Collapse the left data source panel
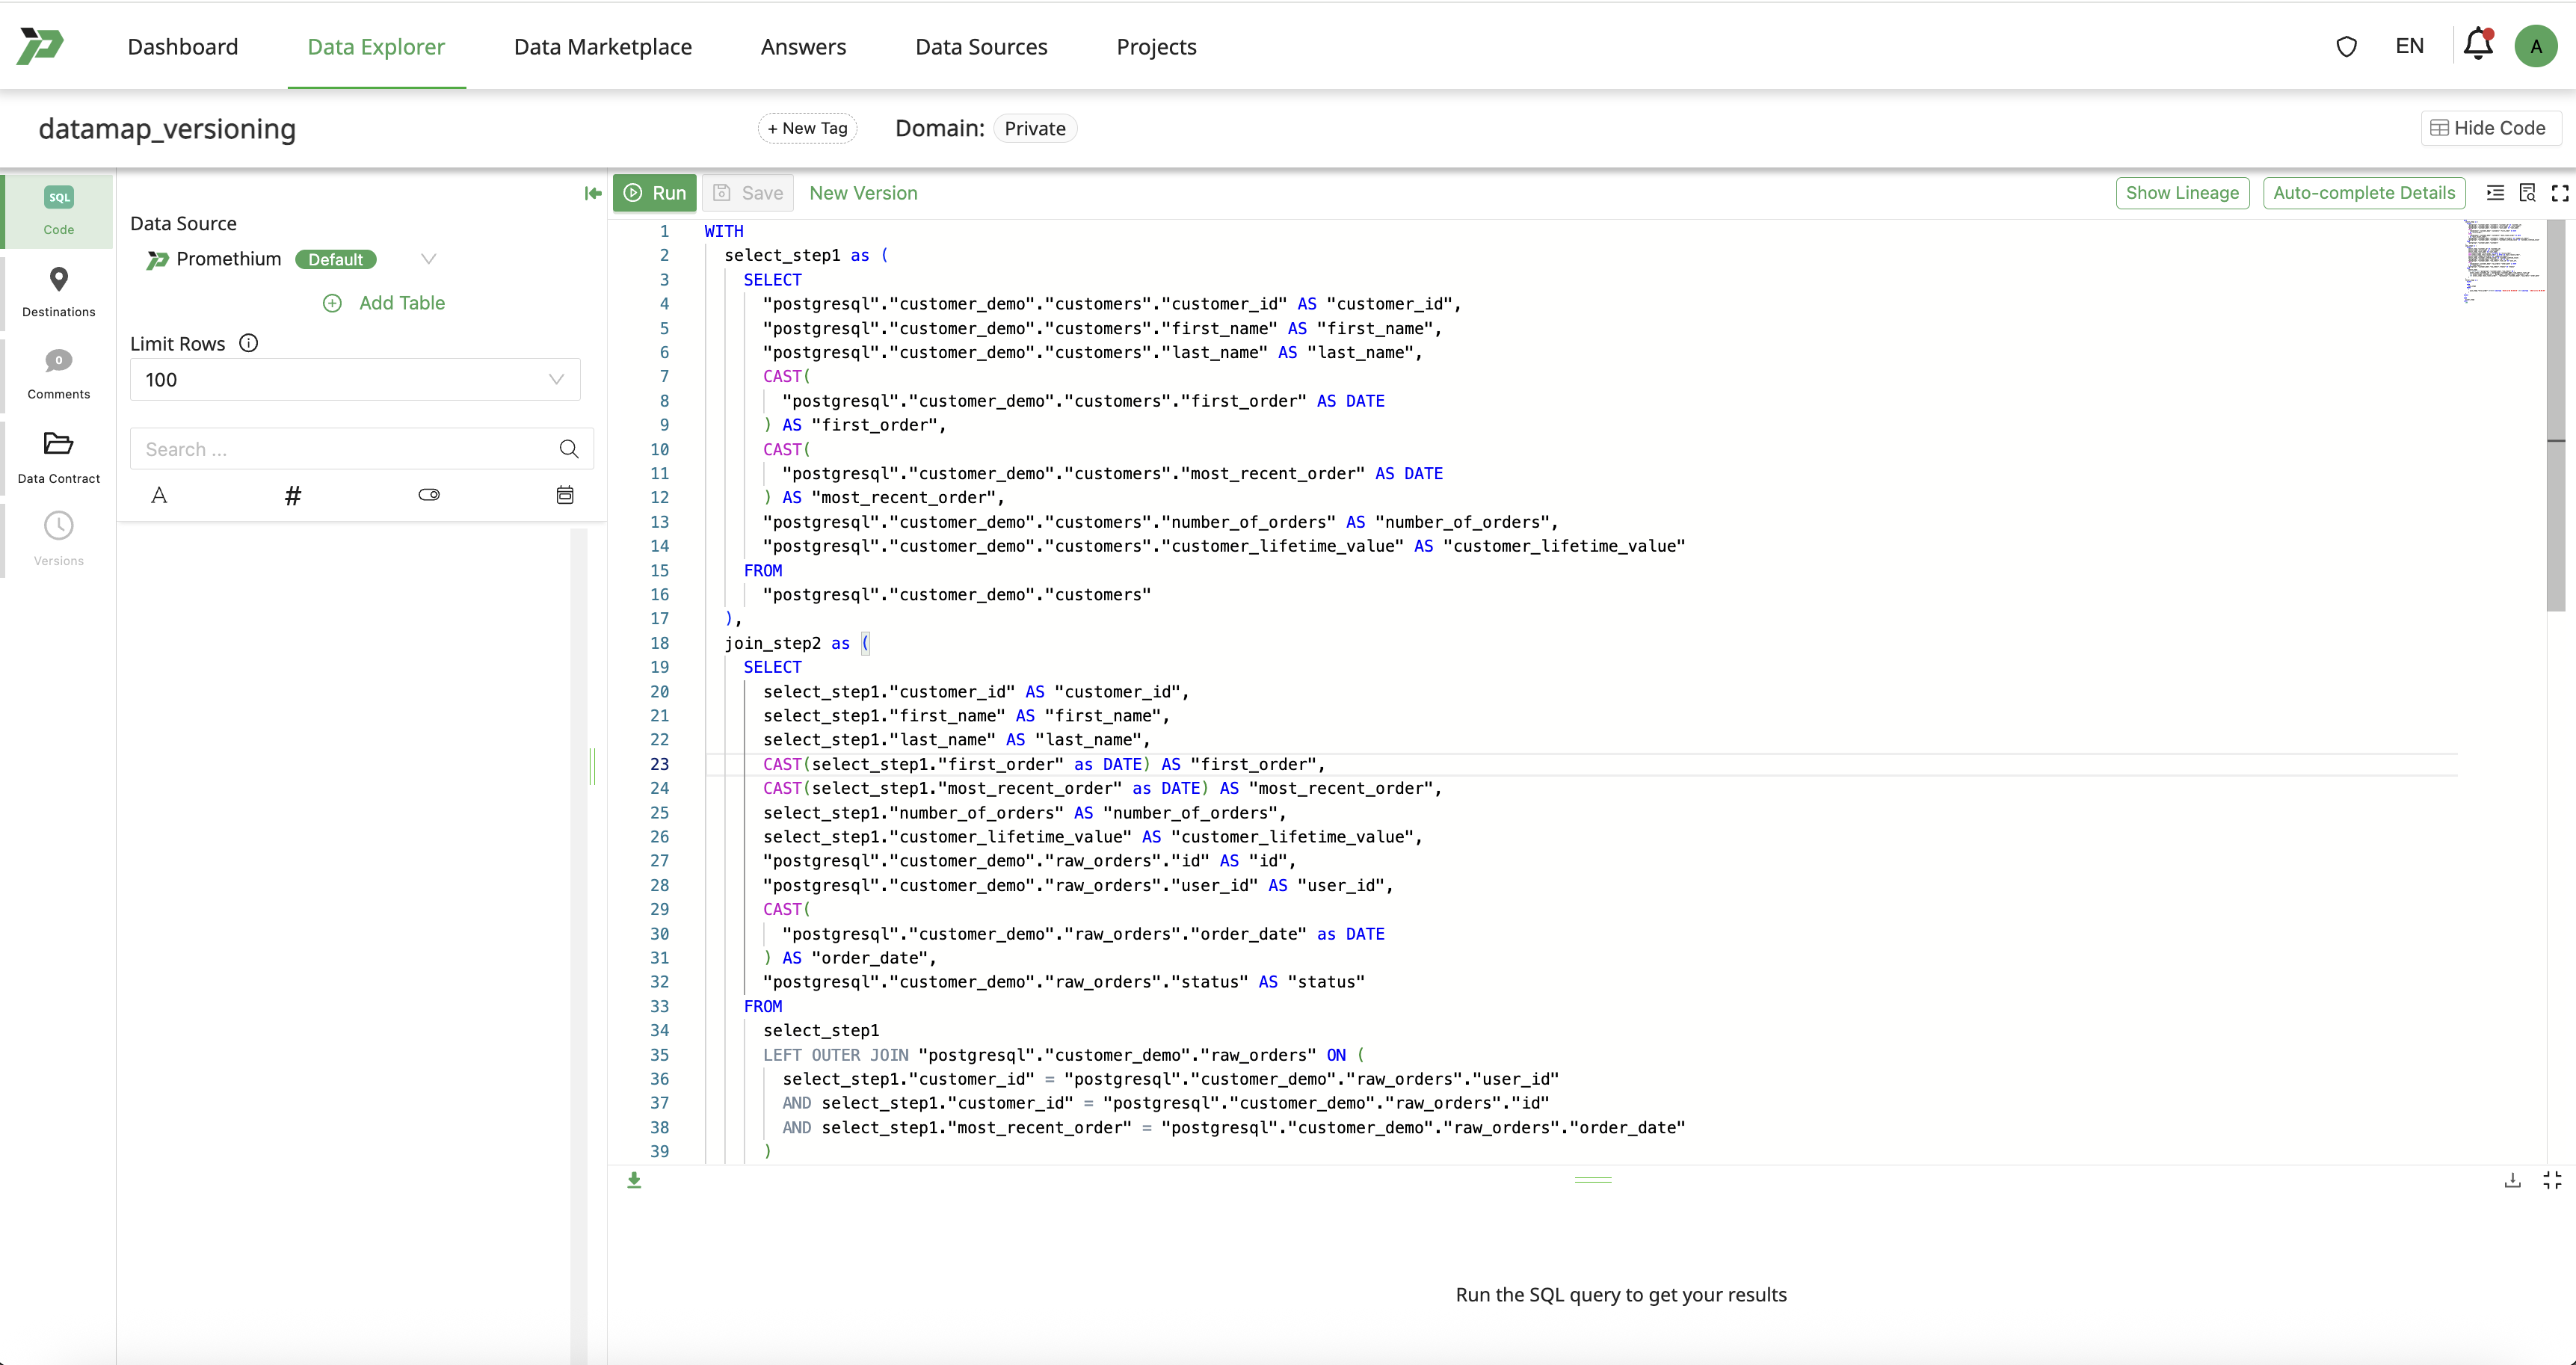This screenshot has height=1365, width=2576. pos(593,193)
